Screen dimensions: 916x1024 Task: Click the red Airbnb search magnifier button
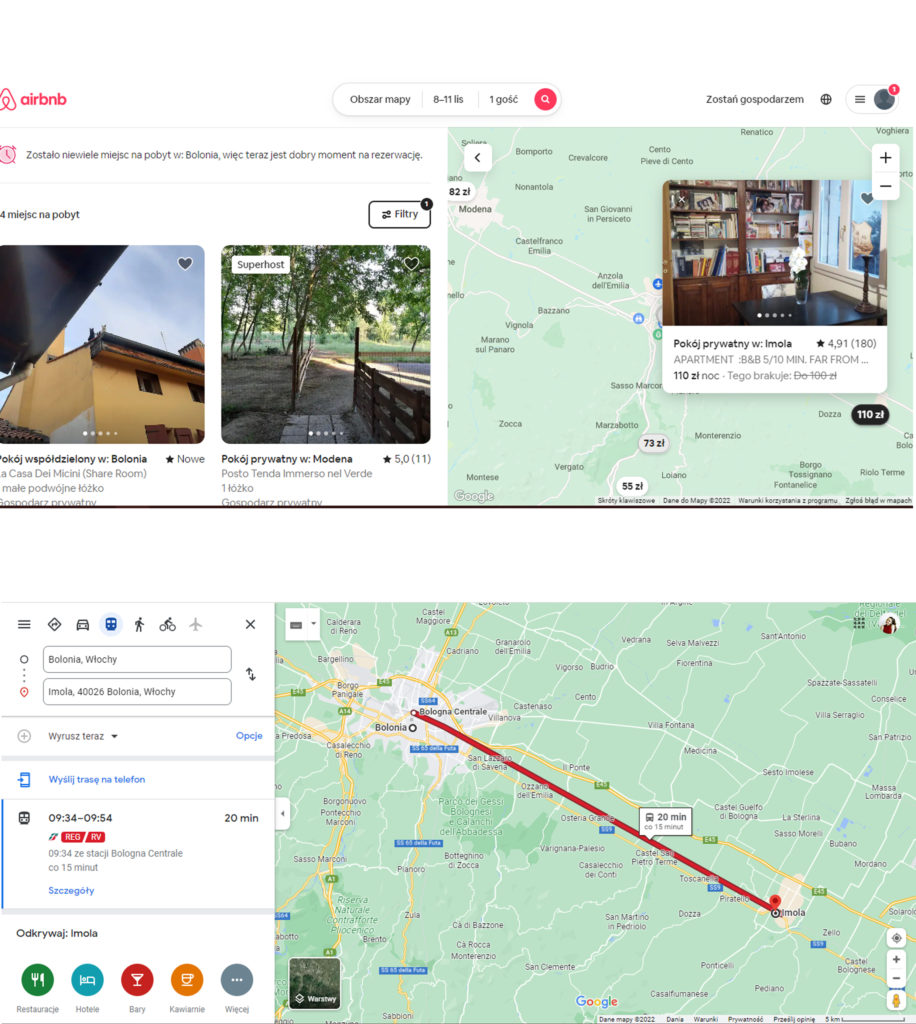click(545, 99)
